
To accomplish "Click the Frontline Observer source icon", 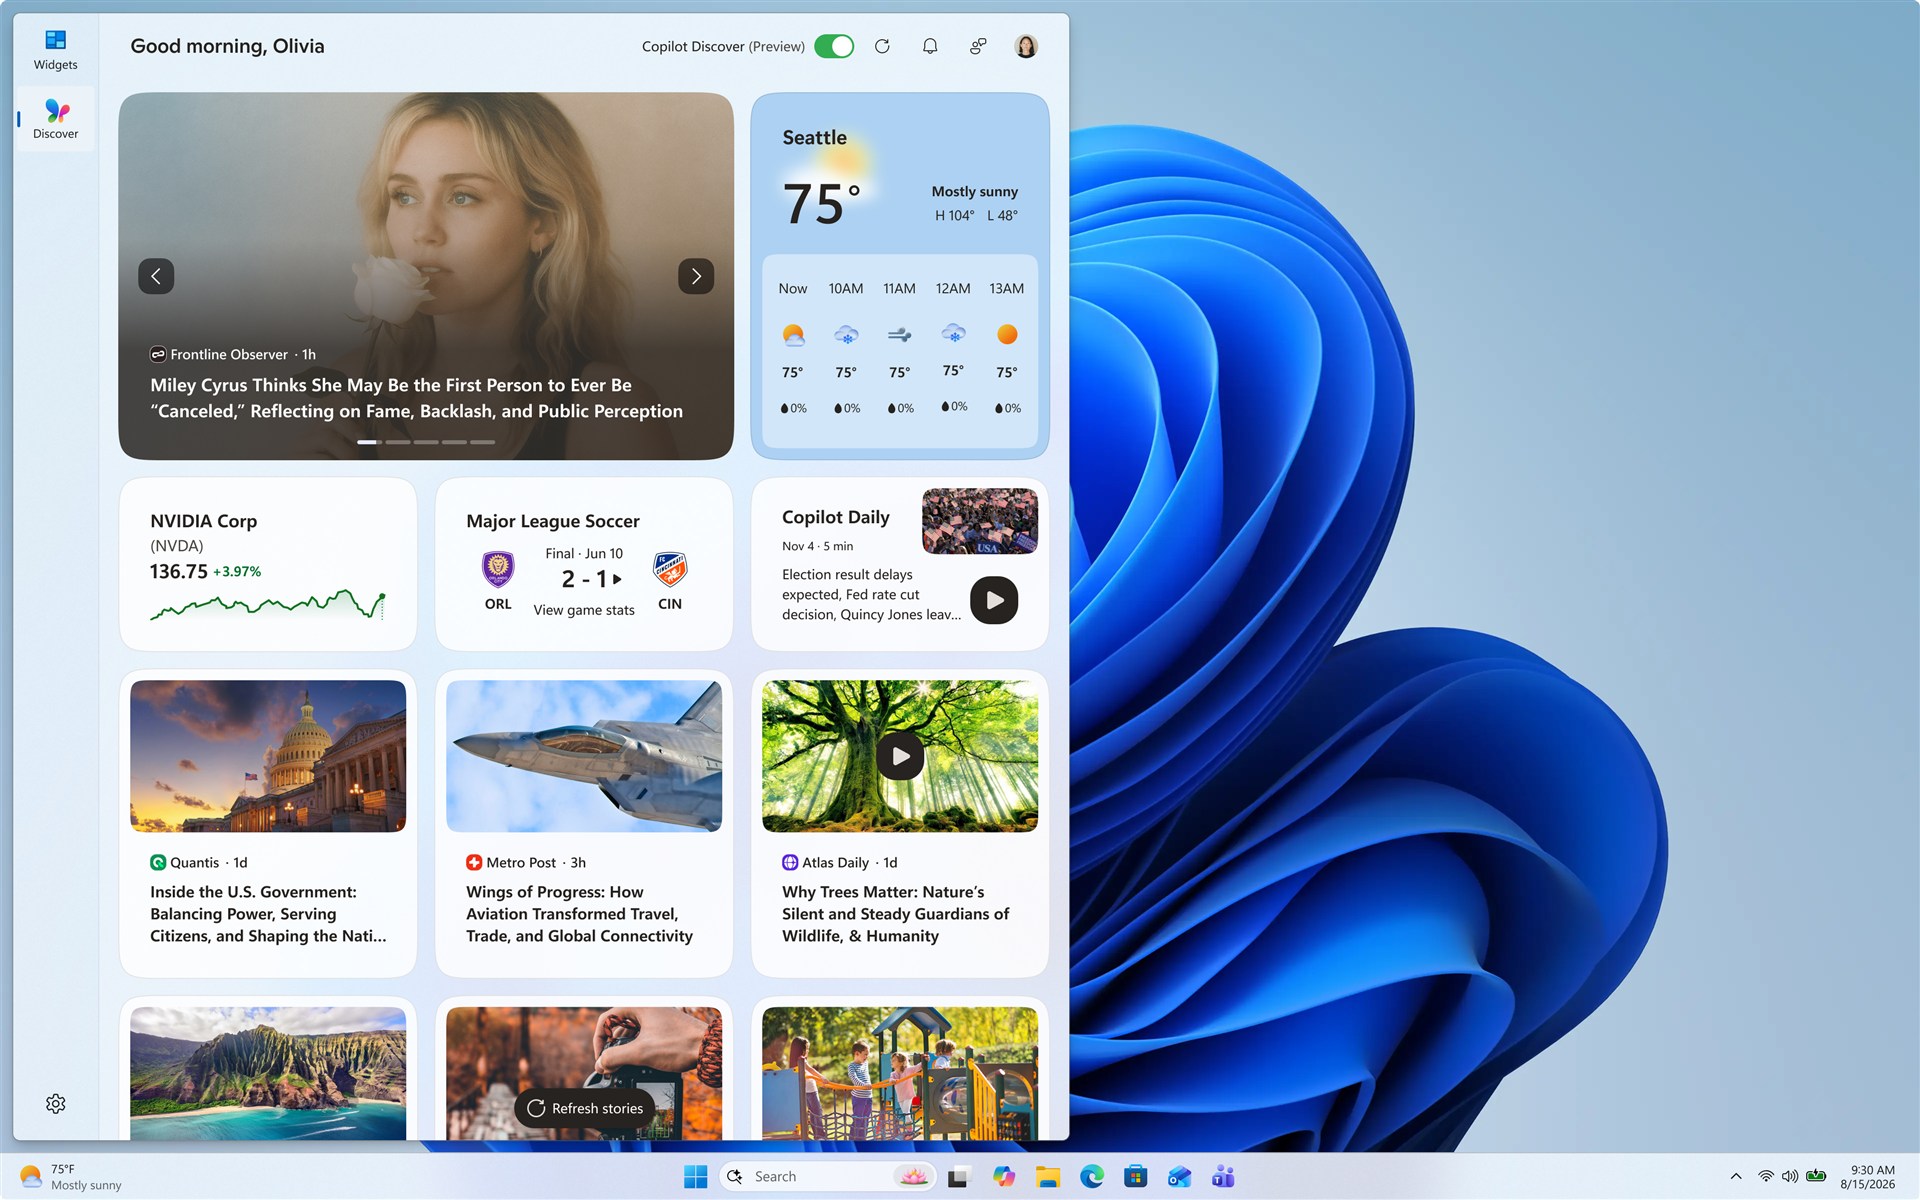I will 158,354.
